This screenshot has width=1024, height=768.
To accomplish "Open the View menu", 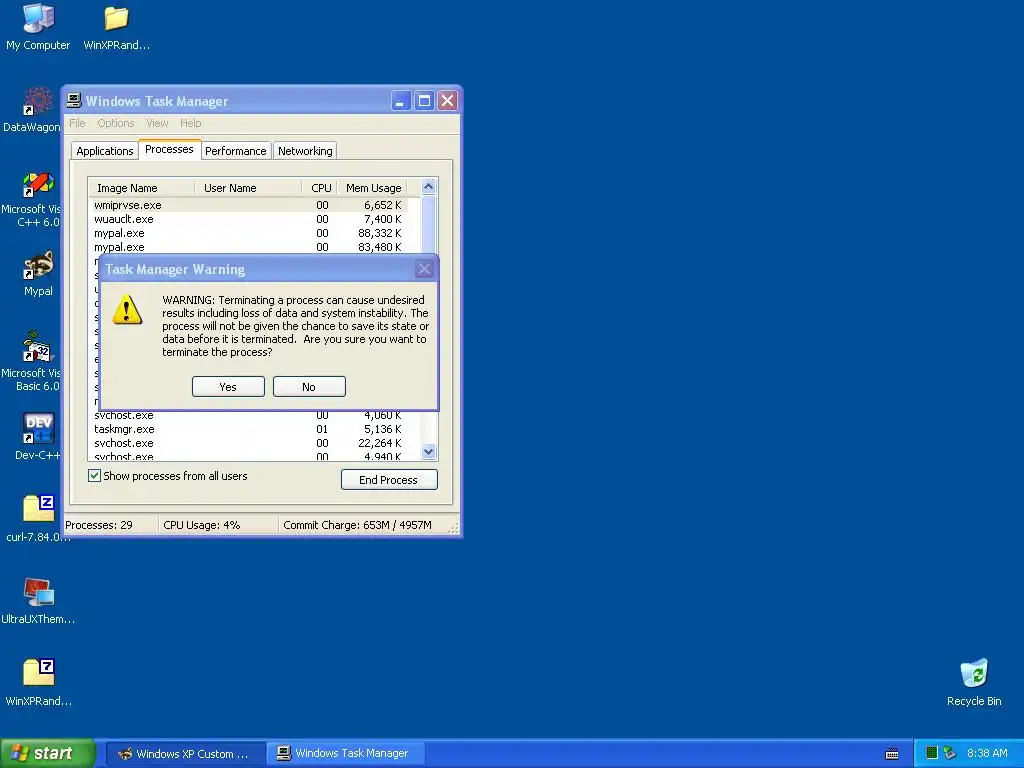I will pyautogui.click(x=157, y=123).
